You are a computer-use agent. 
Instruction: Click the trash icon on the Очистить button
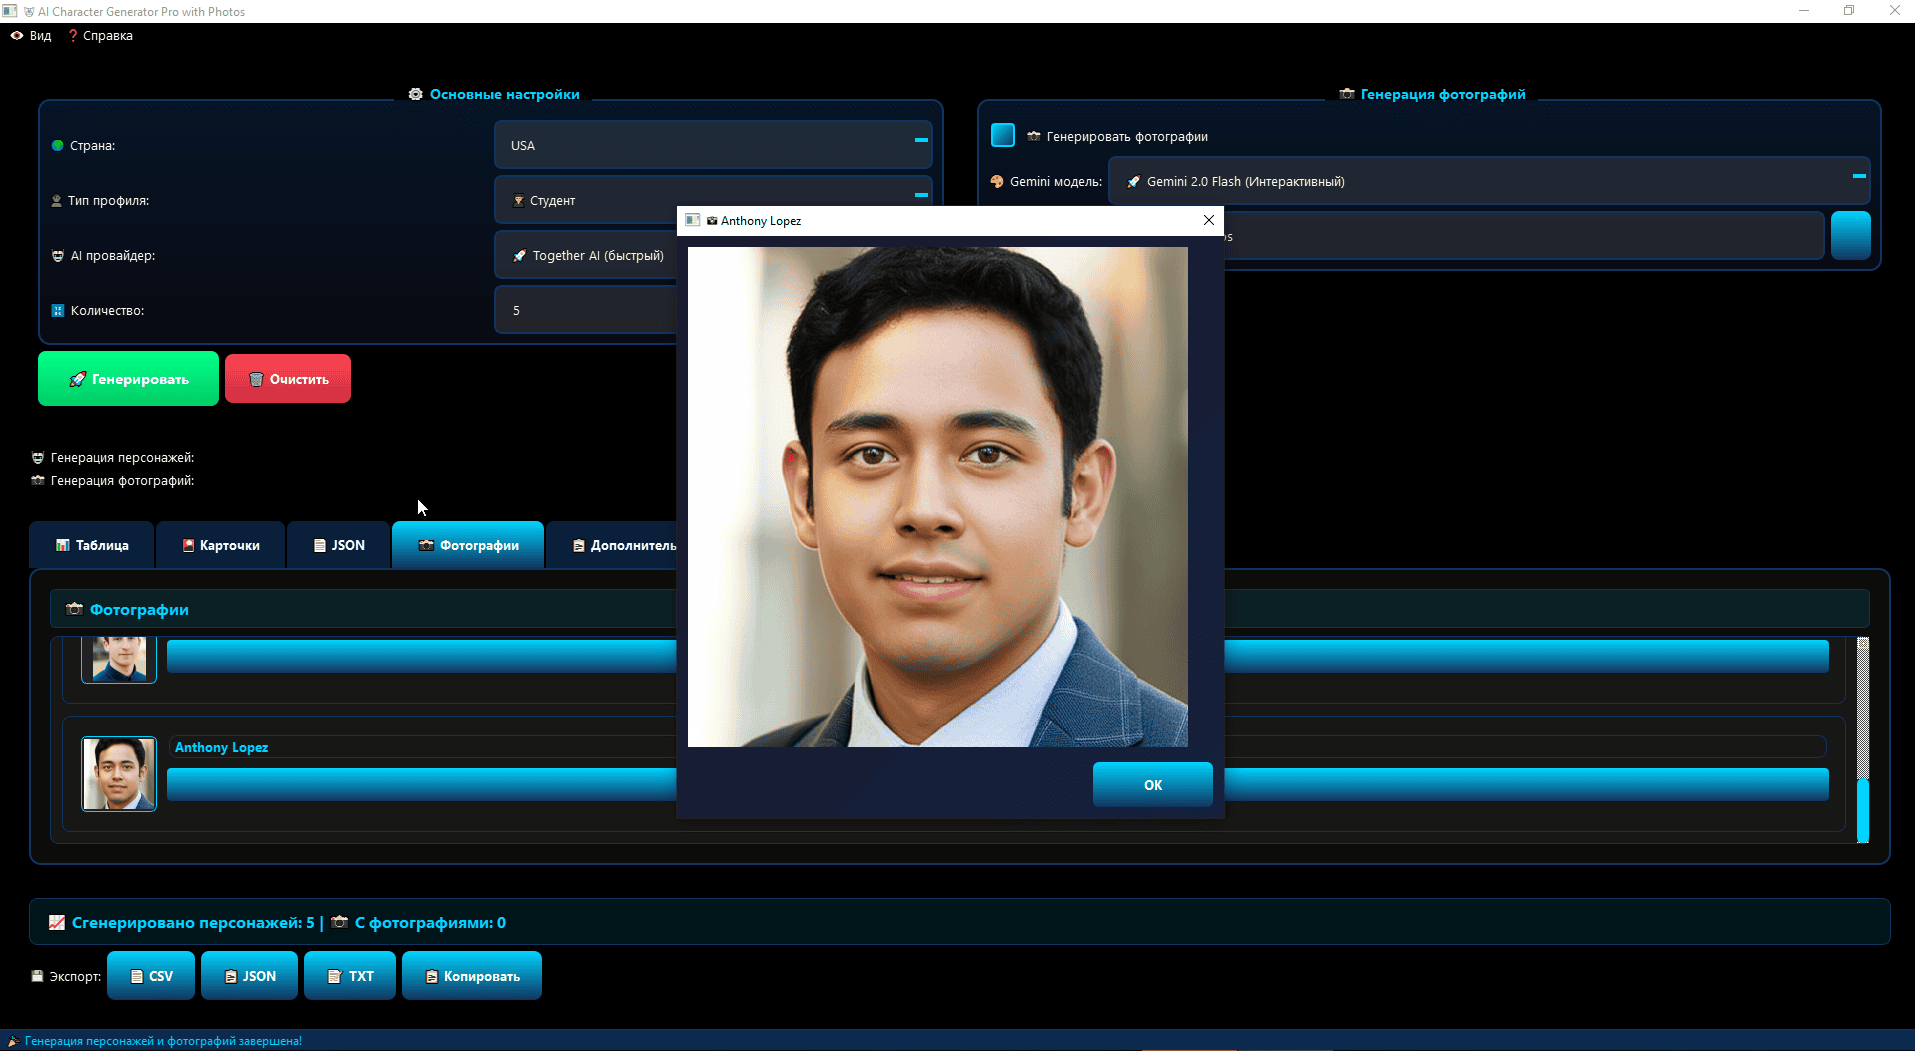[x=256, y=379]
